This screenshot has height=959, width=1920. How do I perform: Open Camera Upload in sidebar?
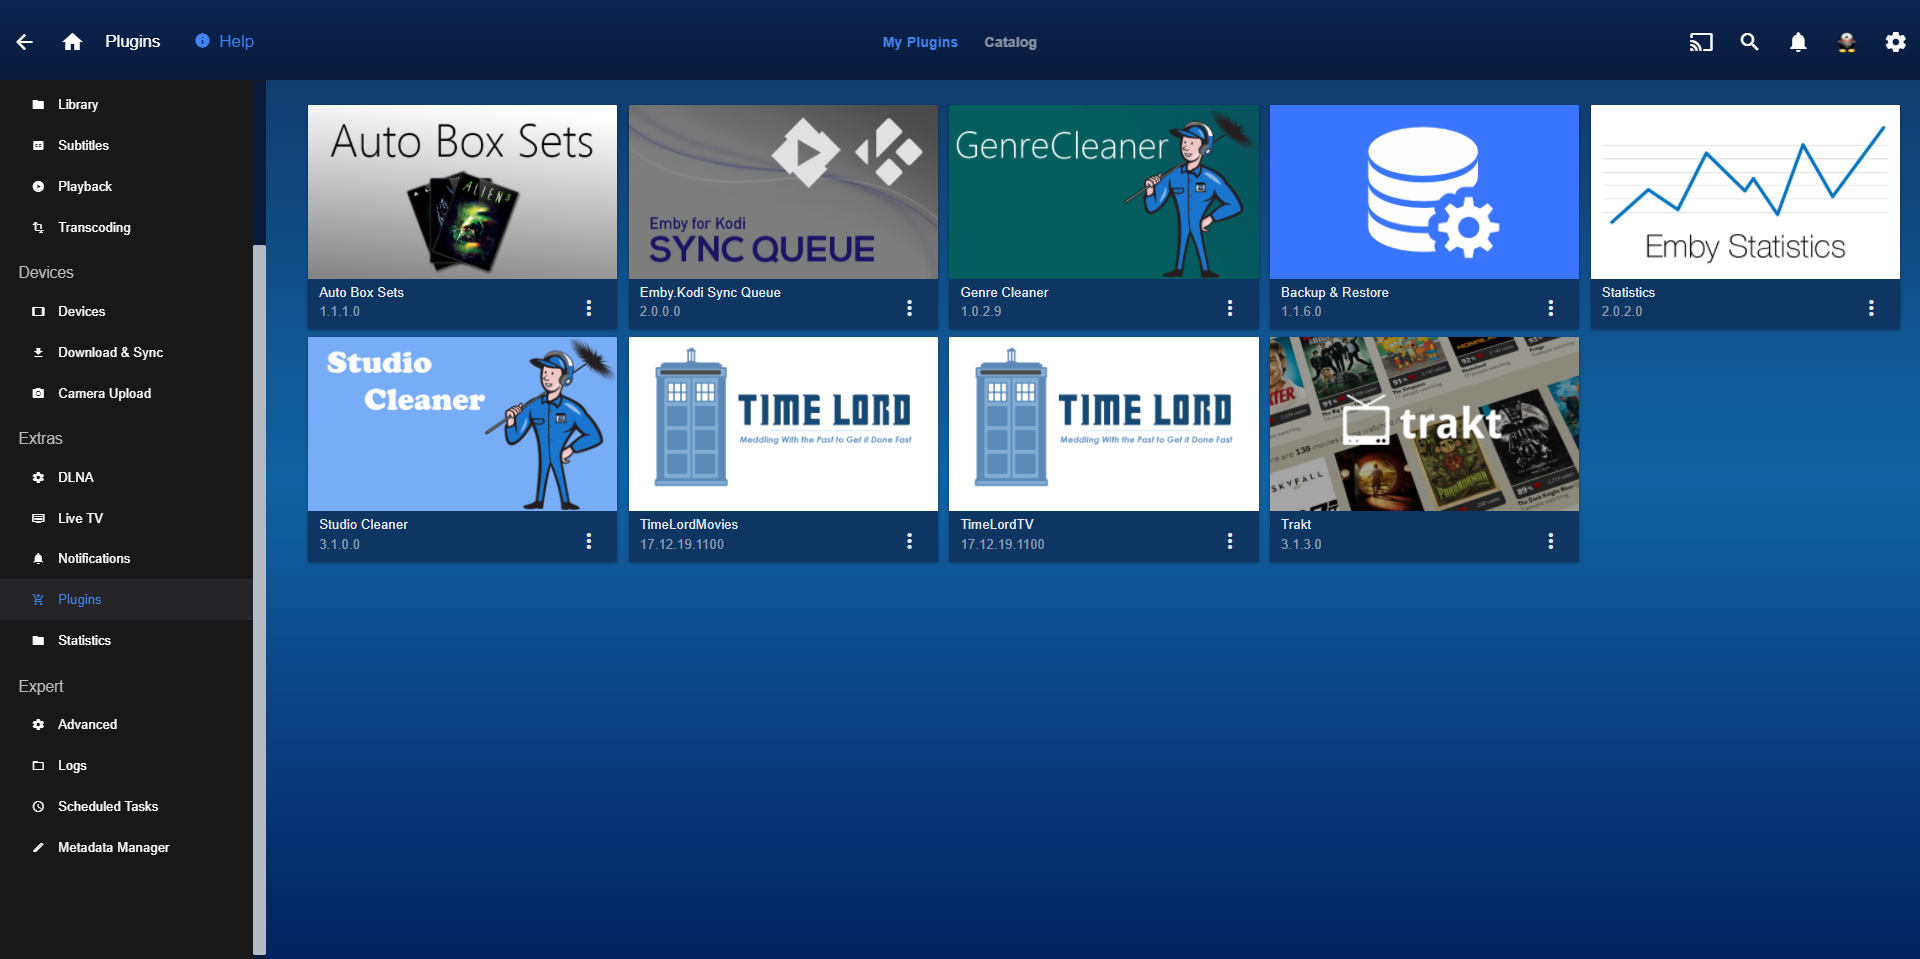pyautogui.click(x=126, y=393)
